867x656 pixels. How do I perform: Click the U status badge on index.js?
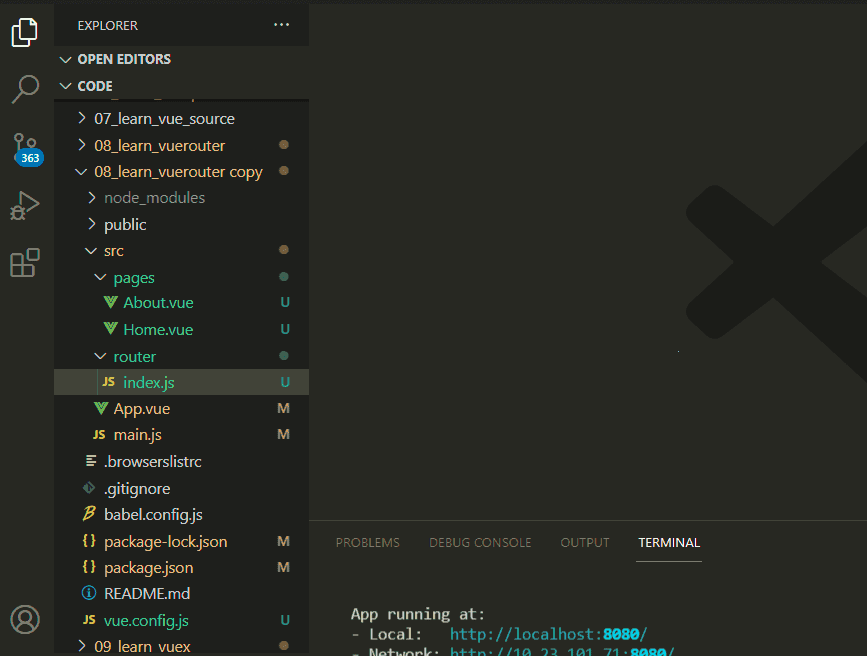coord(285,382)
